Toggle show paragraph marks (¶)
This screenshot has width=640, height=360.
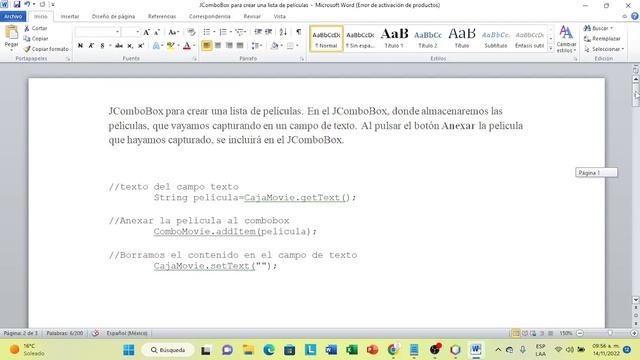click(299, 32)
